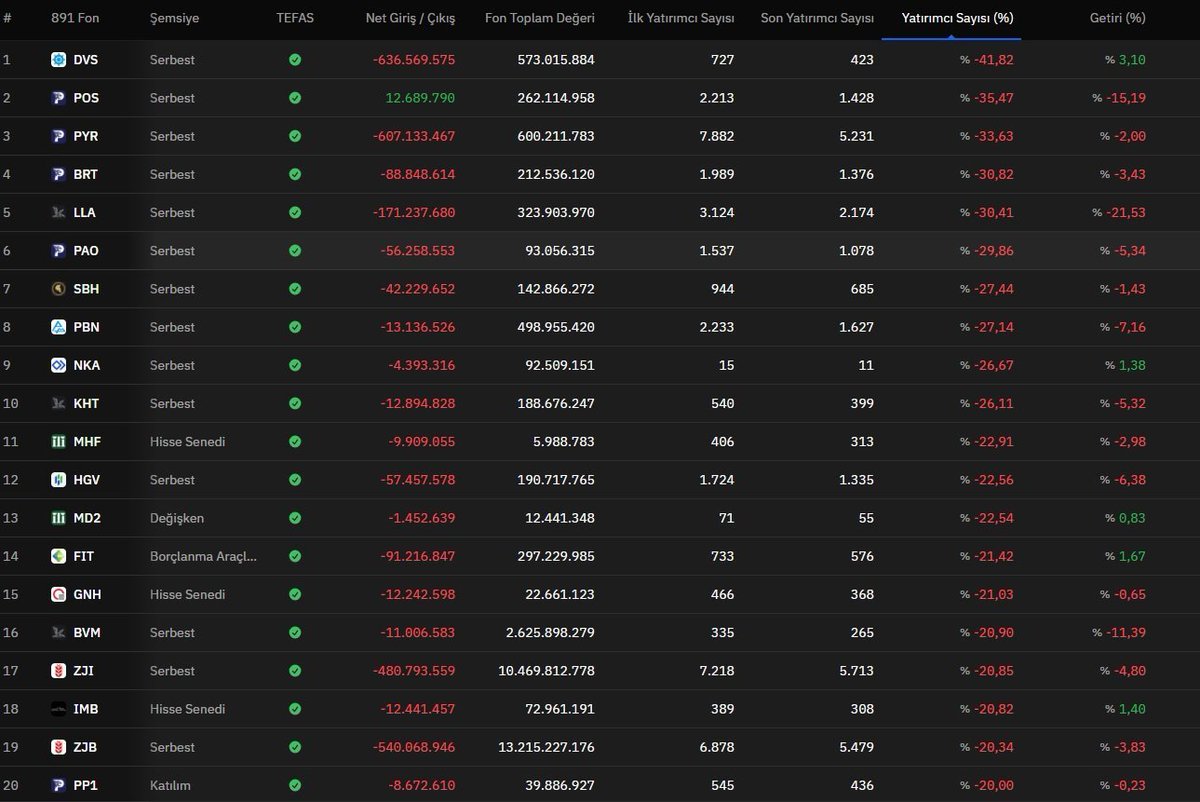The height and width of the screenshot is (802, 1200).
Task: Click the HGV fund logo icon
Action: click(x=58, y=480)
